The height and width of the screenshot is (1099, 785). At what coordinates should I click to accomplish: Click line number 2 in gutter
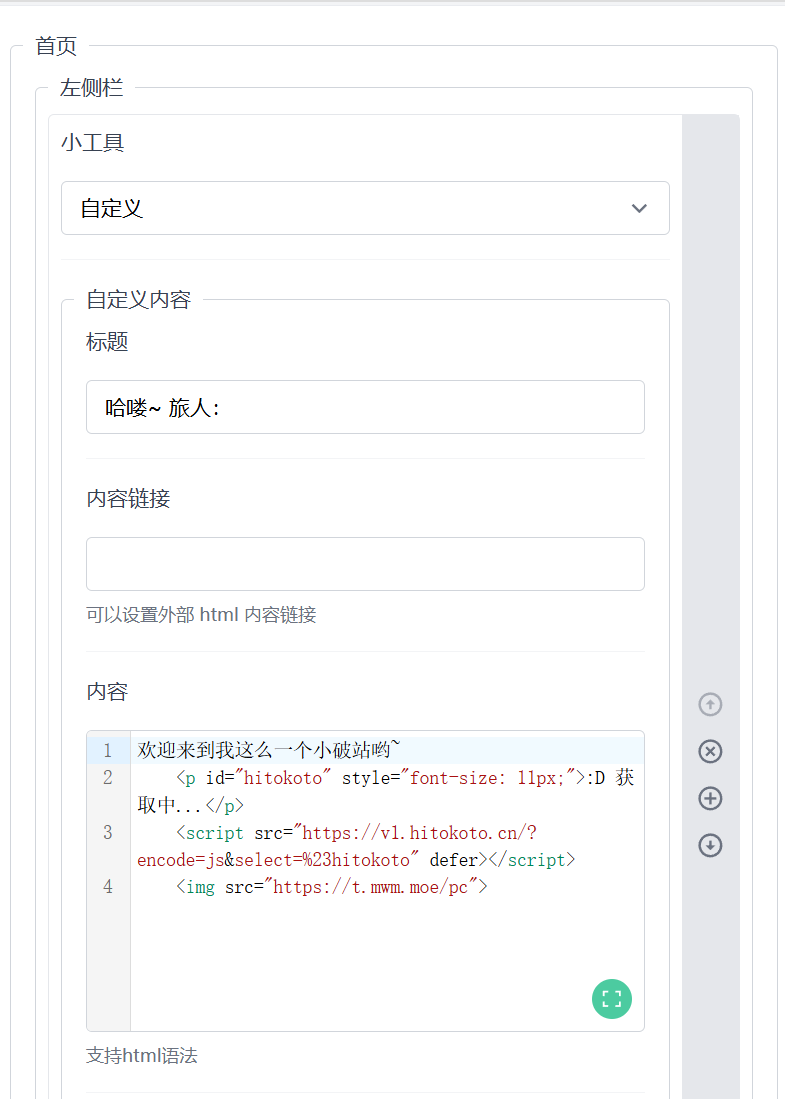(x=108, y=777)
